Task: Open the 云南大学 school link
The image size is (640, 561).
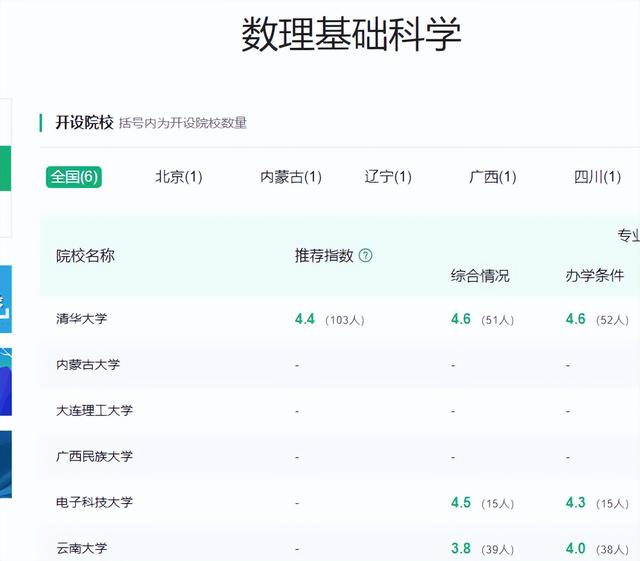Action: [82, 548]
